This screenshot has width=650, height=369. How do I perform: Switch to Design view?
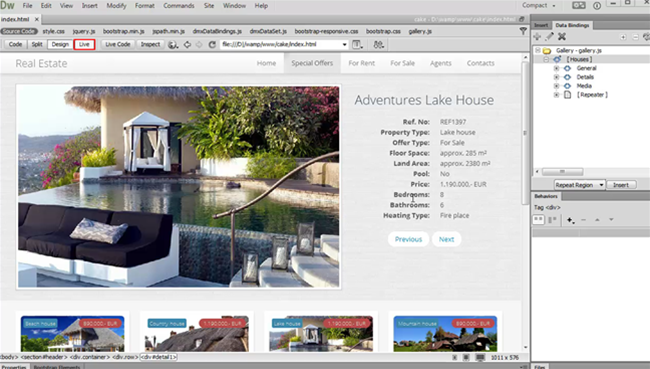60,44
